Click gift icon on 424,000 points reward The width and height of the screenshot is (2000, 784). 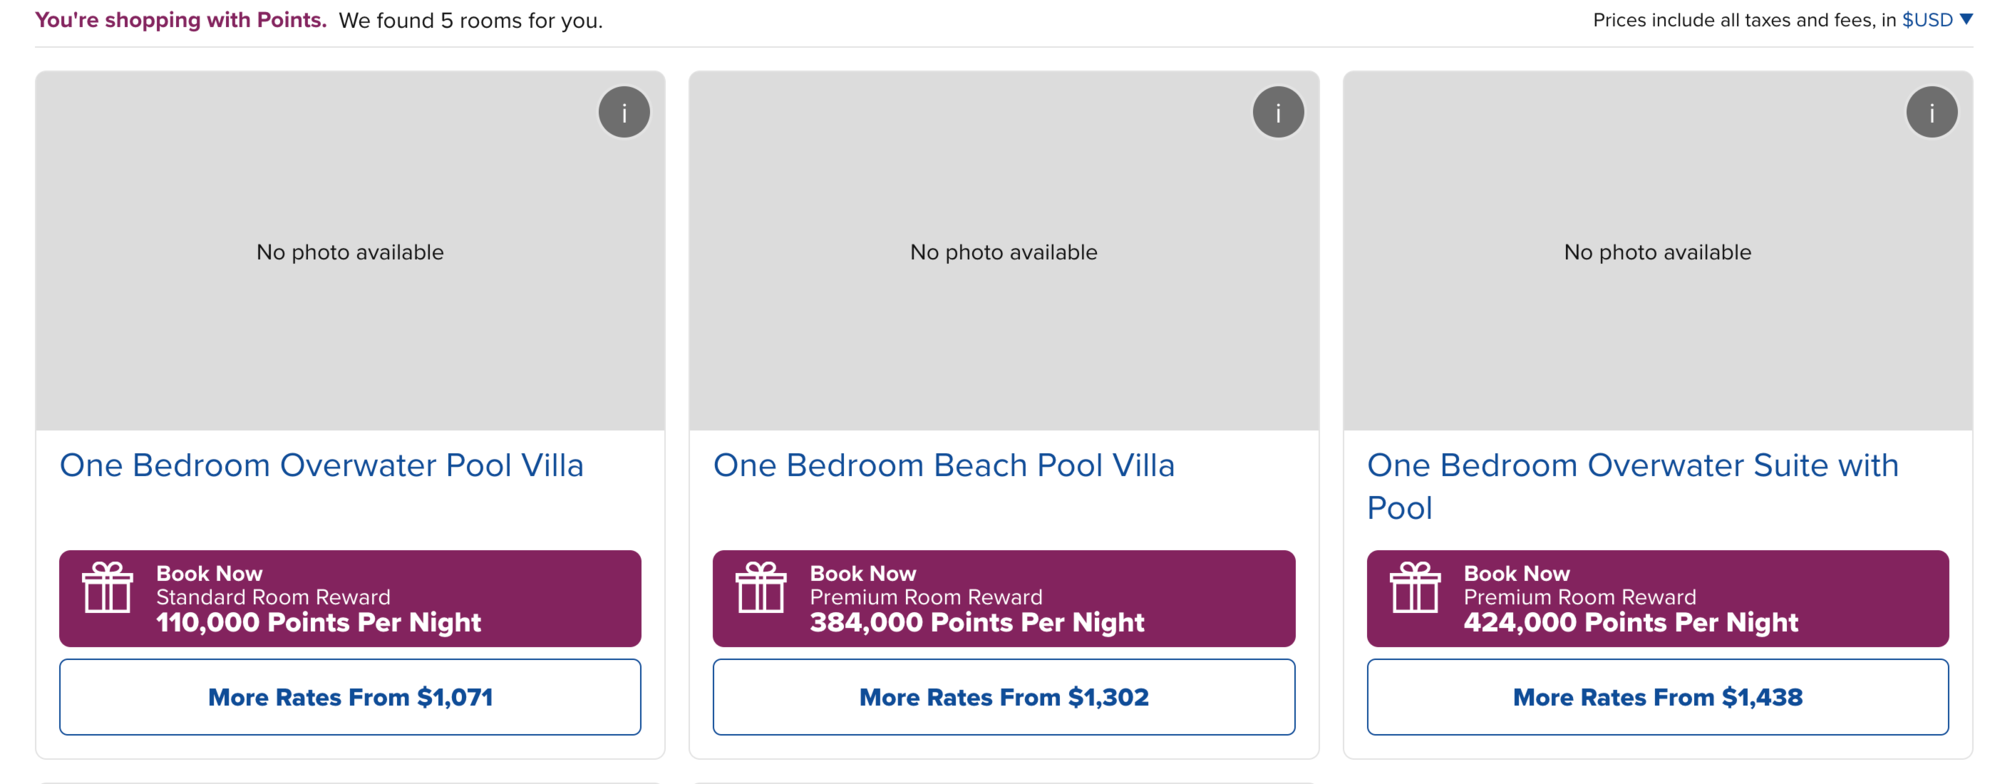click(x=1415, y=588)
